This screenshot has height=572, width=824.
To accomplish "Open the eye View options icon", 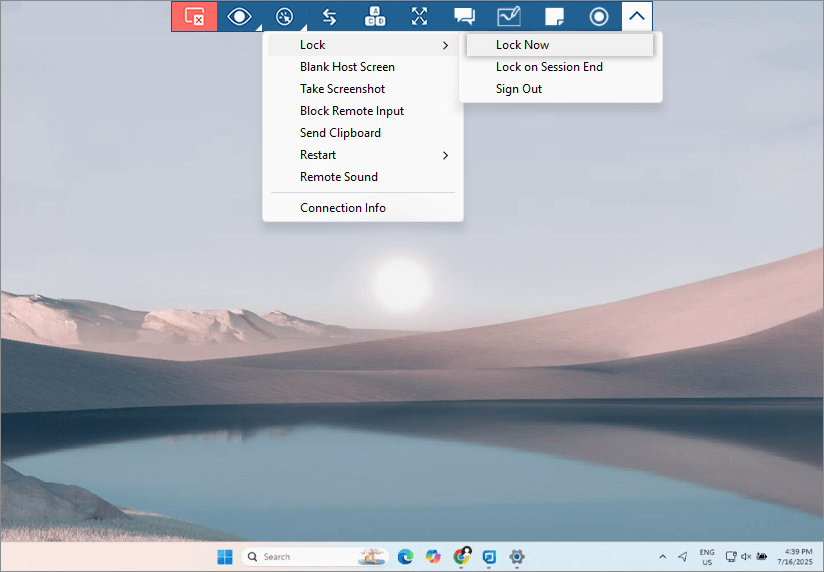I will tap(239, 16).
